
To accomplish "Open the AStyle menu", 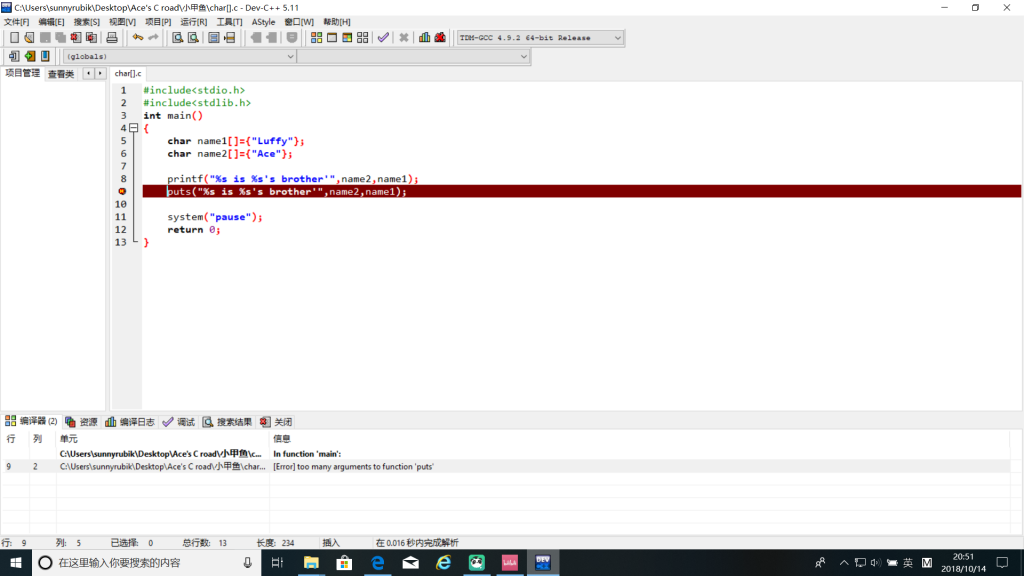I will click(x=263, y=22).
